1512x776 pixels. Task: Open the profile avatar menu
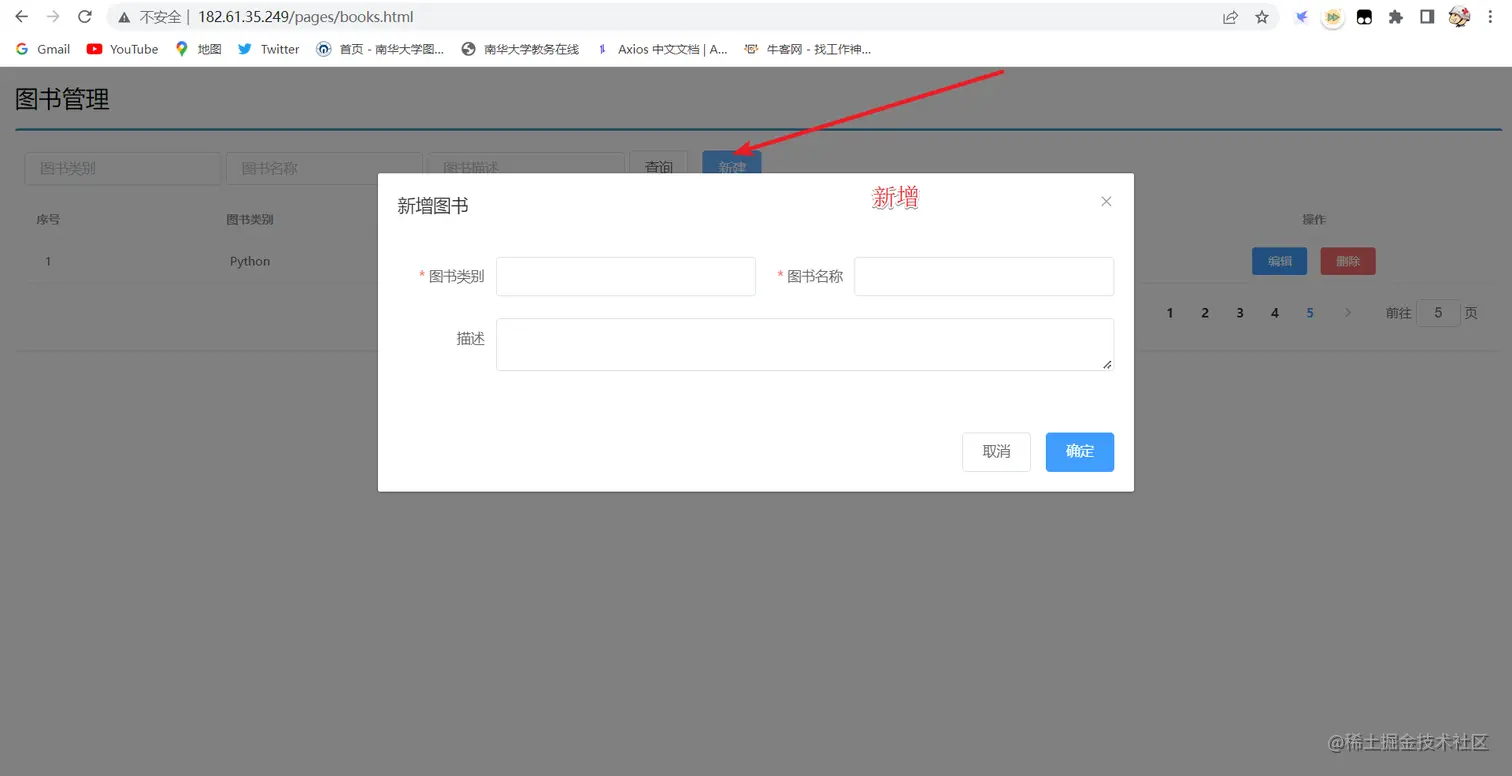pyautogui.click(x=1459, y=17)
